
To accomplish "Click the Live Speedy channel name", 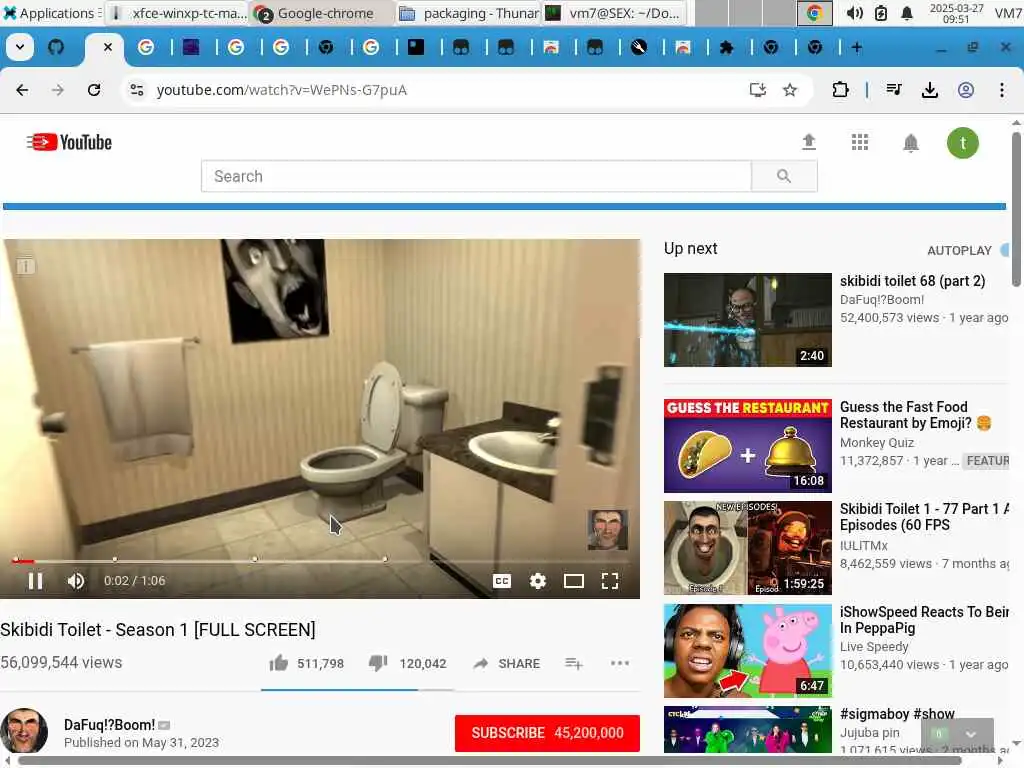I will coord(874,647).
